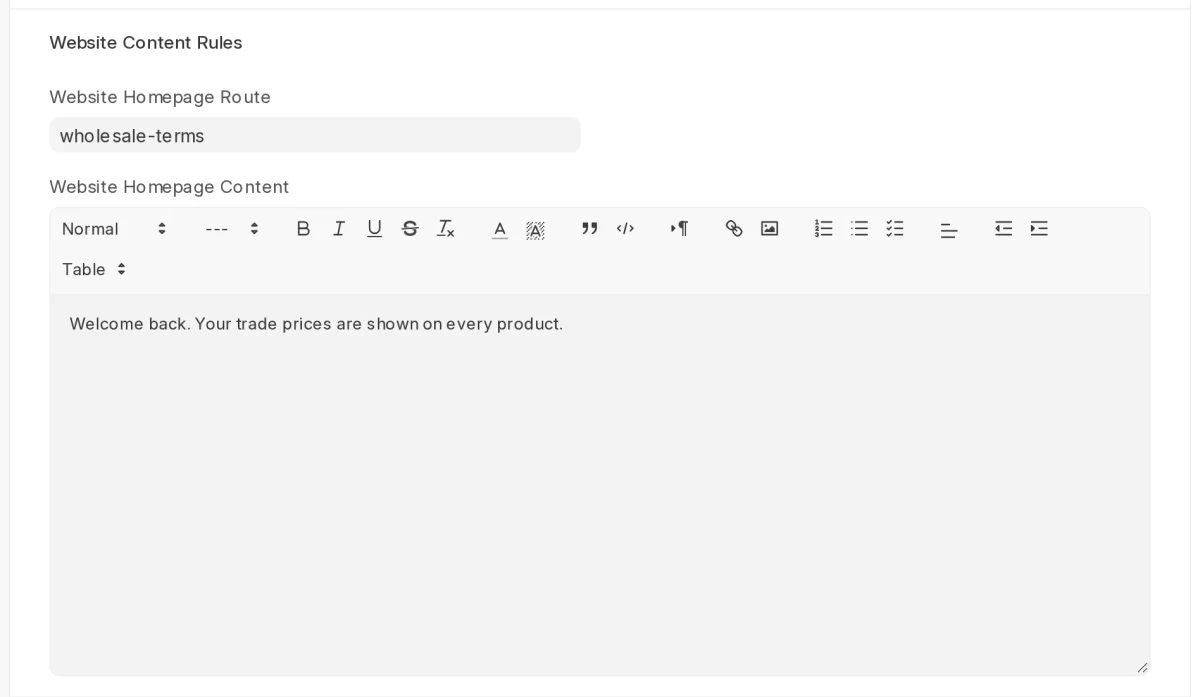The image size is (1200, 697).
Task: Click the Website Homepage Route field
Action: 315,135
